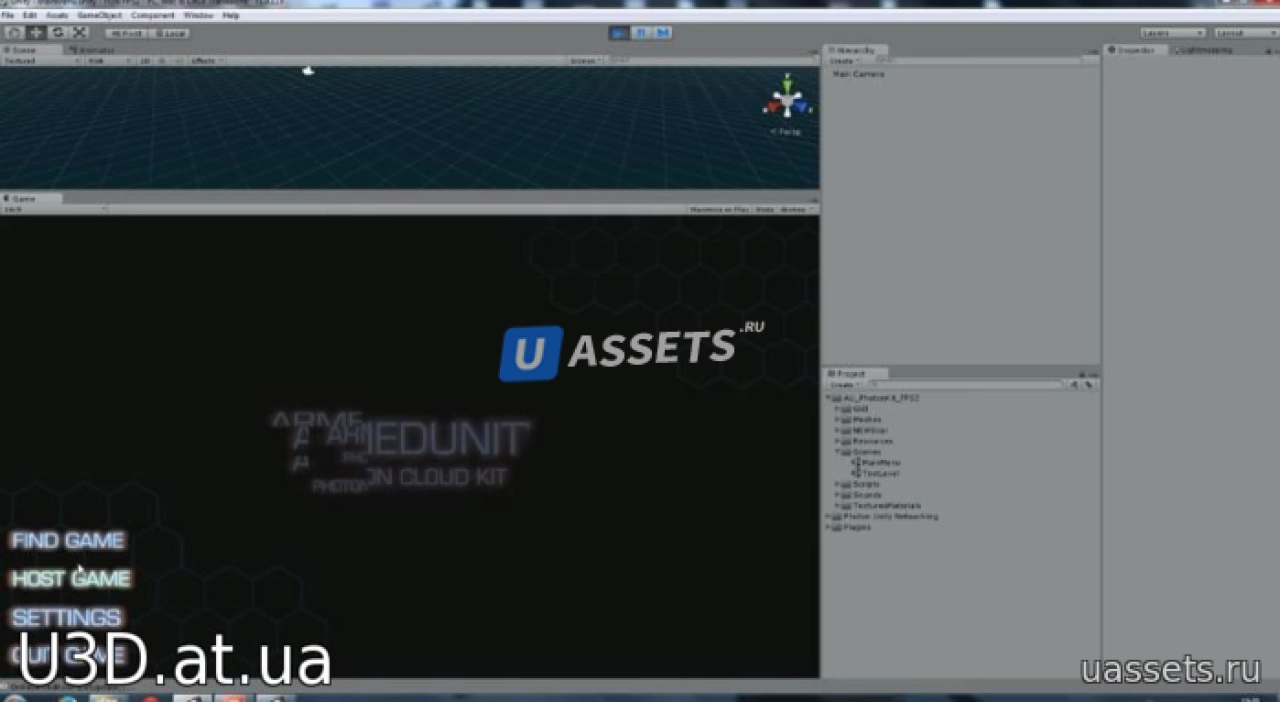Open the Edit menu
The height and width of the screenshot is (702, 1280).
[30, 16]
